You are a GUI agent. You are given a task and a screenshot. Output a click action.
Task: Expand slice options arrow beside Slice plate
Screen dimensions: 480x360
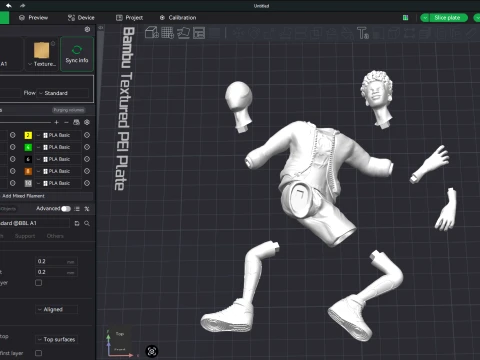[425, 18]
